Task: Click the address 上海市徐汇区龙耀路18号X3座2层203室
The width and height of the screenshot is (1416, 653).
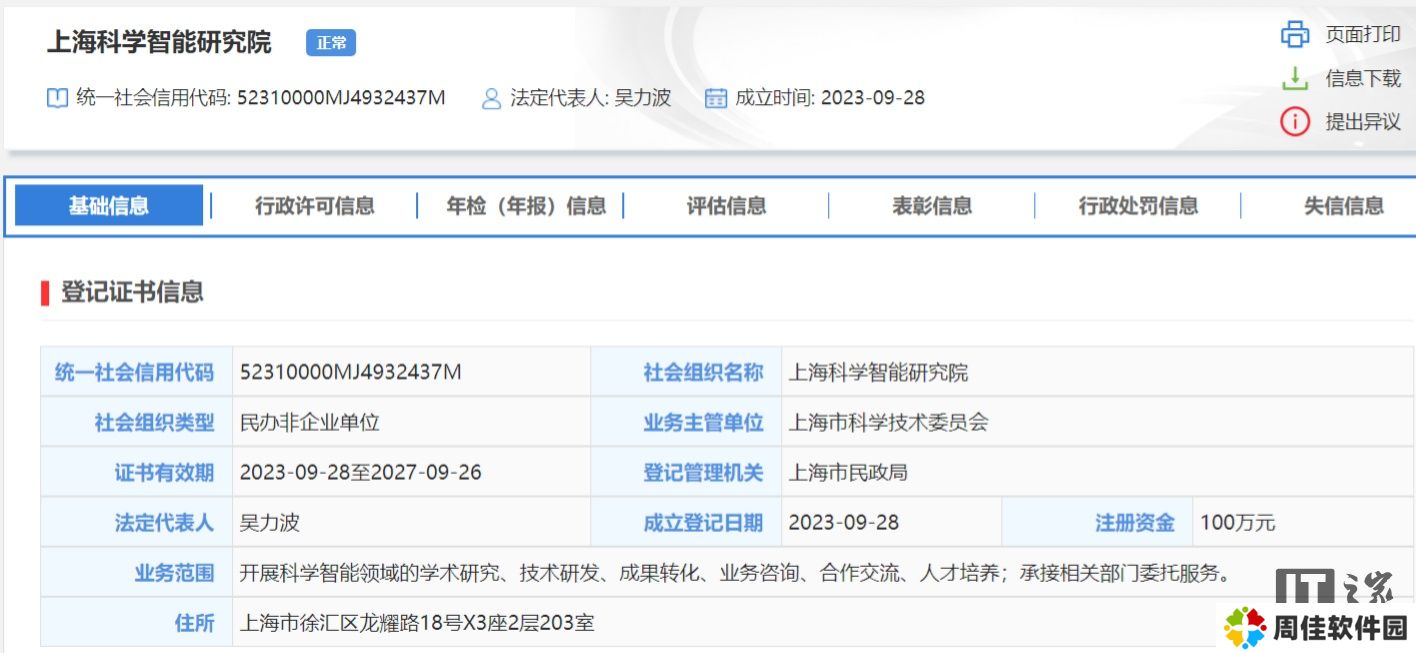Action: [x=417, y=623]
